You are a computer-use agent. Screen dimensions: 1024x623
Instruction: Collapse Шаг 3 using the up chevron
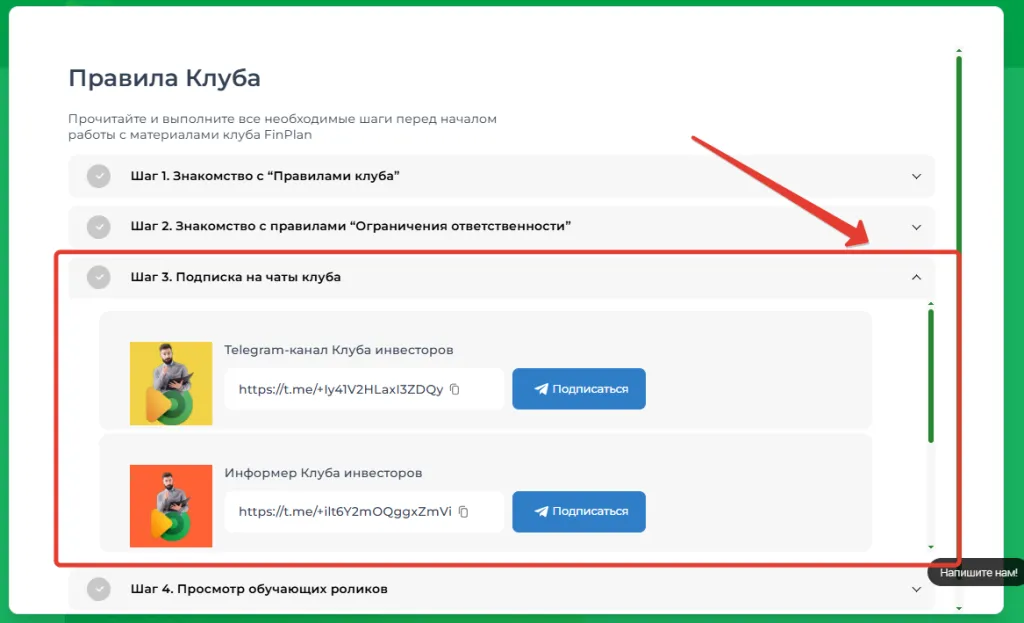tap(916, 277)
